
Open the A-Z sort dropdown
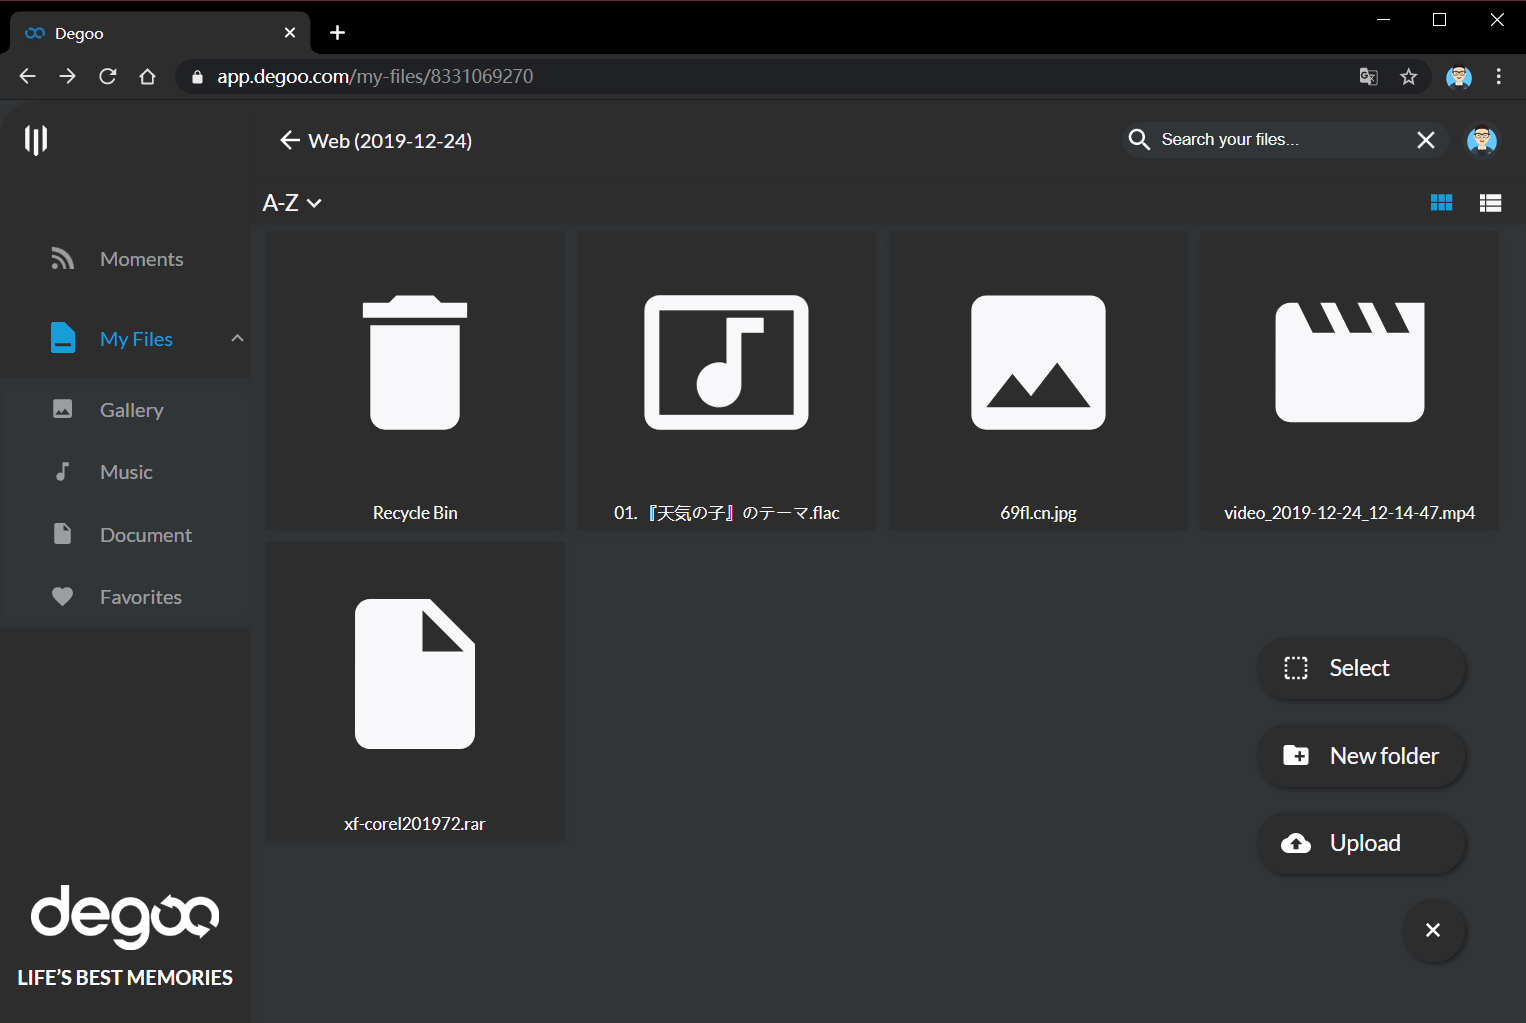292,203
